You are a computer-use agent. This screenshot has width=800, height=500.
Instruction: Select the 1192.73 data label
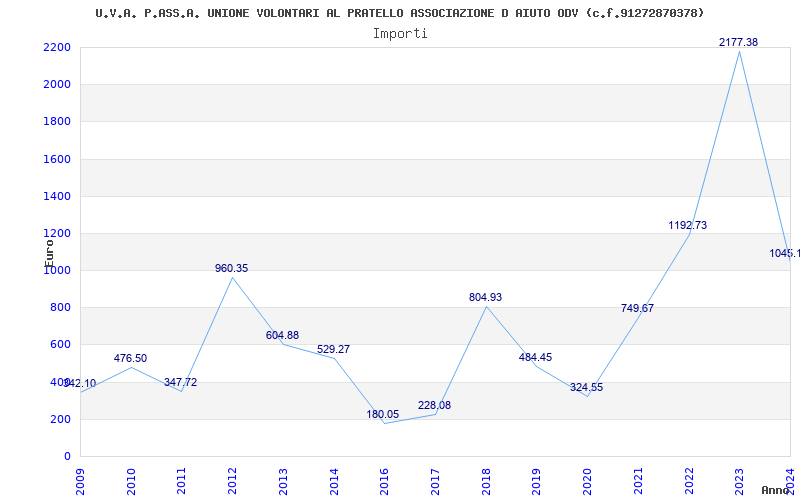pos(688,225)
